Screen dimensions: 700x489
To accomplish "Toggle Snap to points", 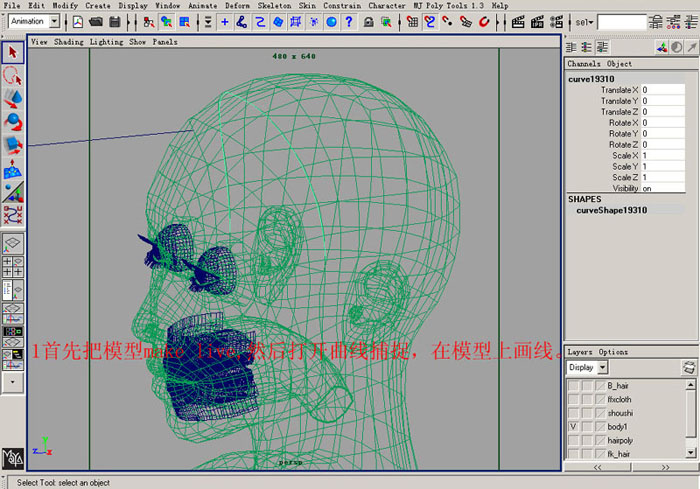I will click(x=447, y=22).
